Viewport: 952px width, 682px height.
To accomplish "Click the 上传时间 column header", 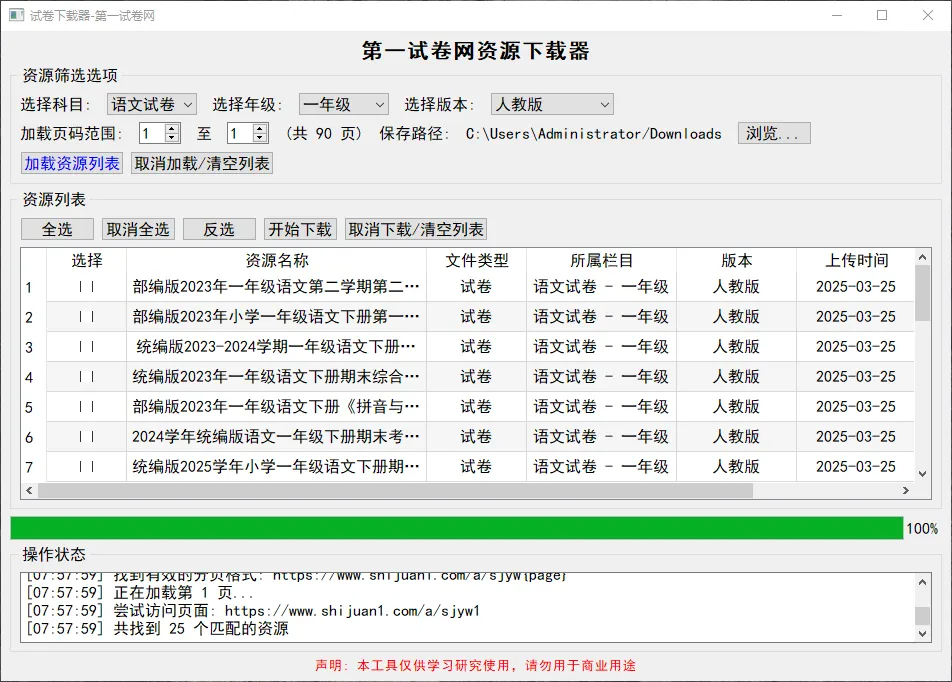I will pos(856,261).
